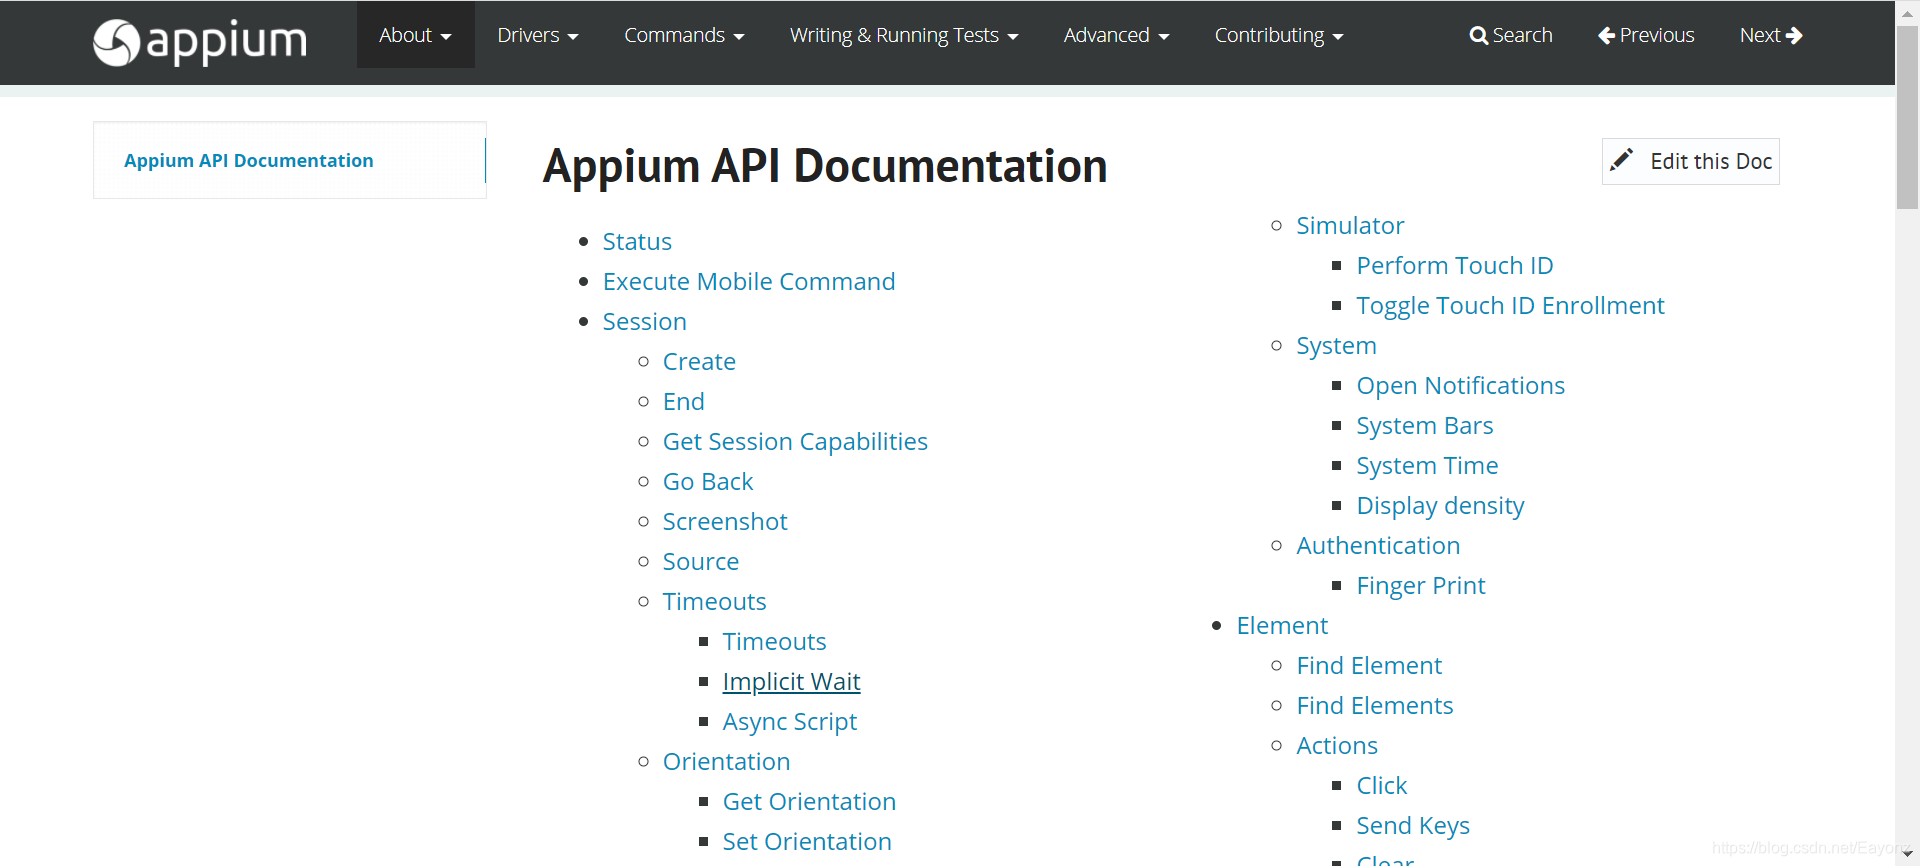
Task: Open the Implicit Wait link
Action: point(791,682)
